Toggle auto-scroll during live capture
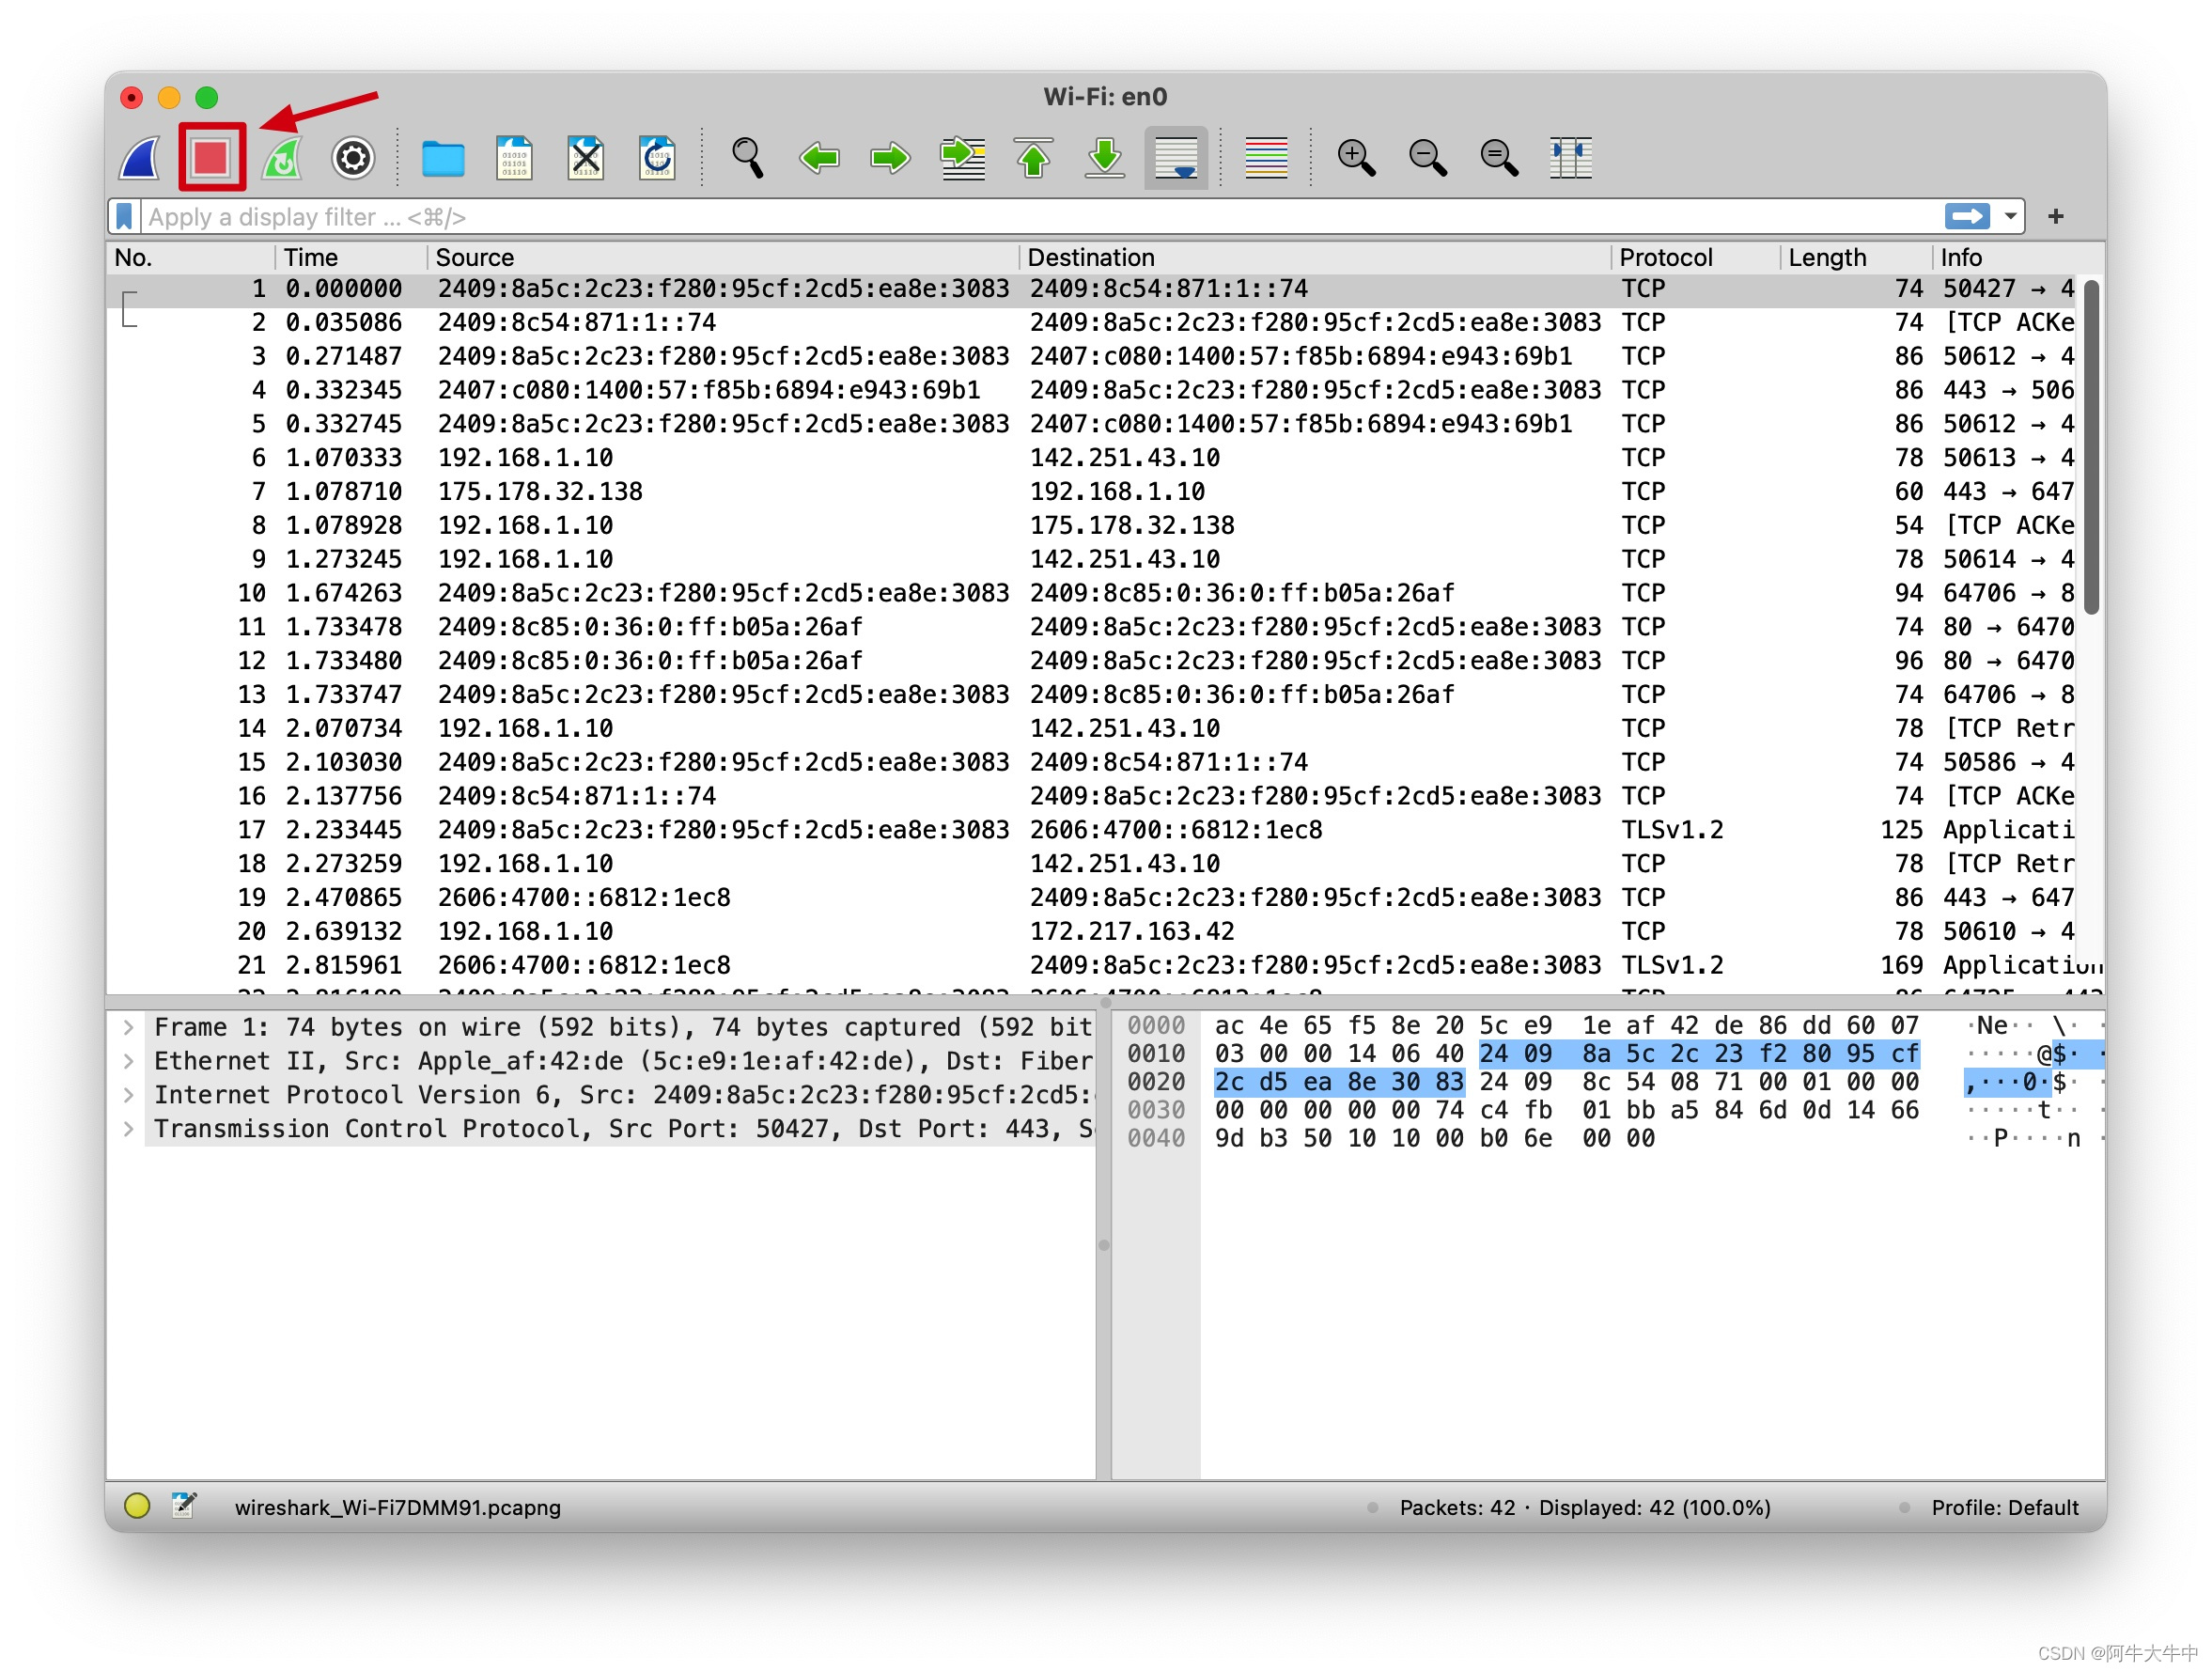This screenshot has height=1671, width=2212. 1176,158
